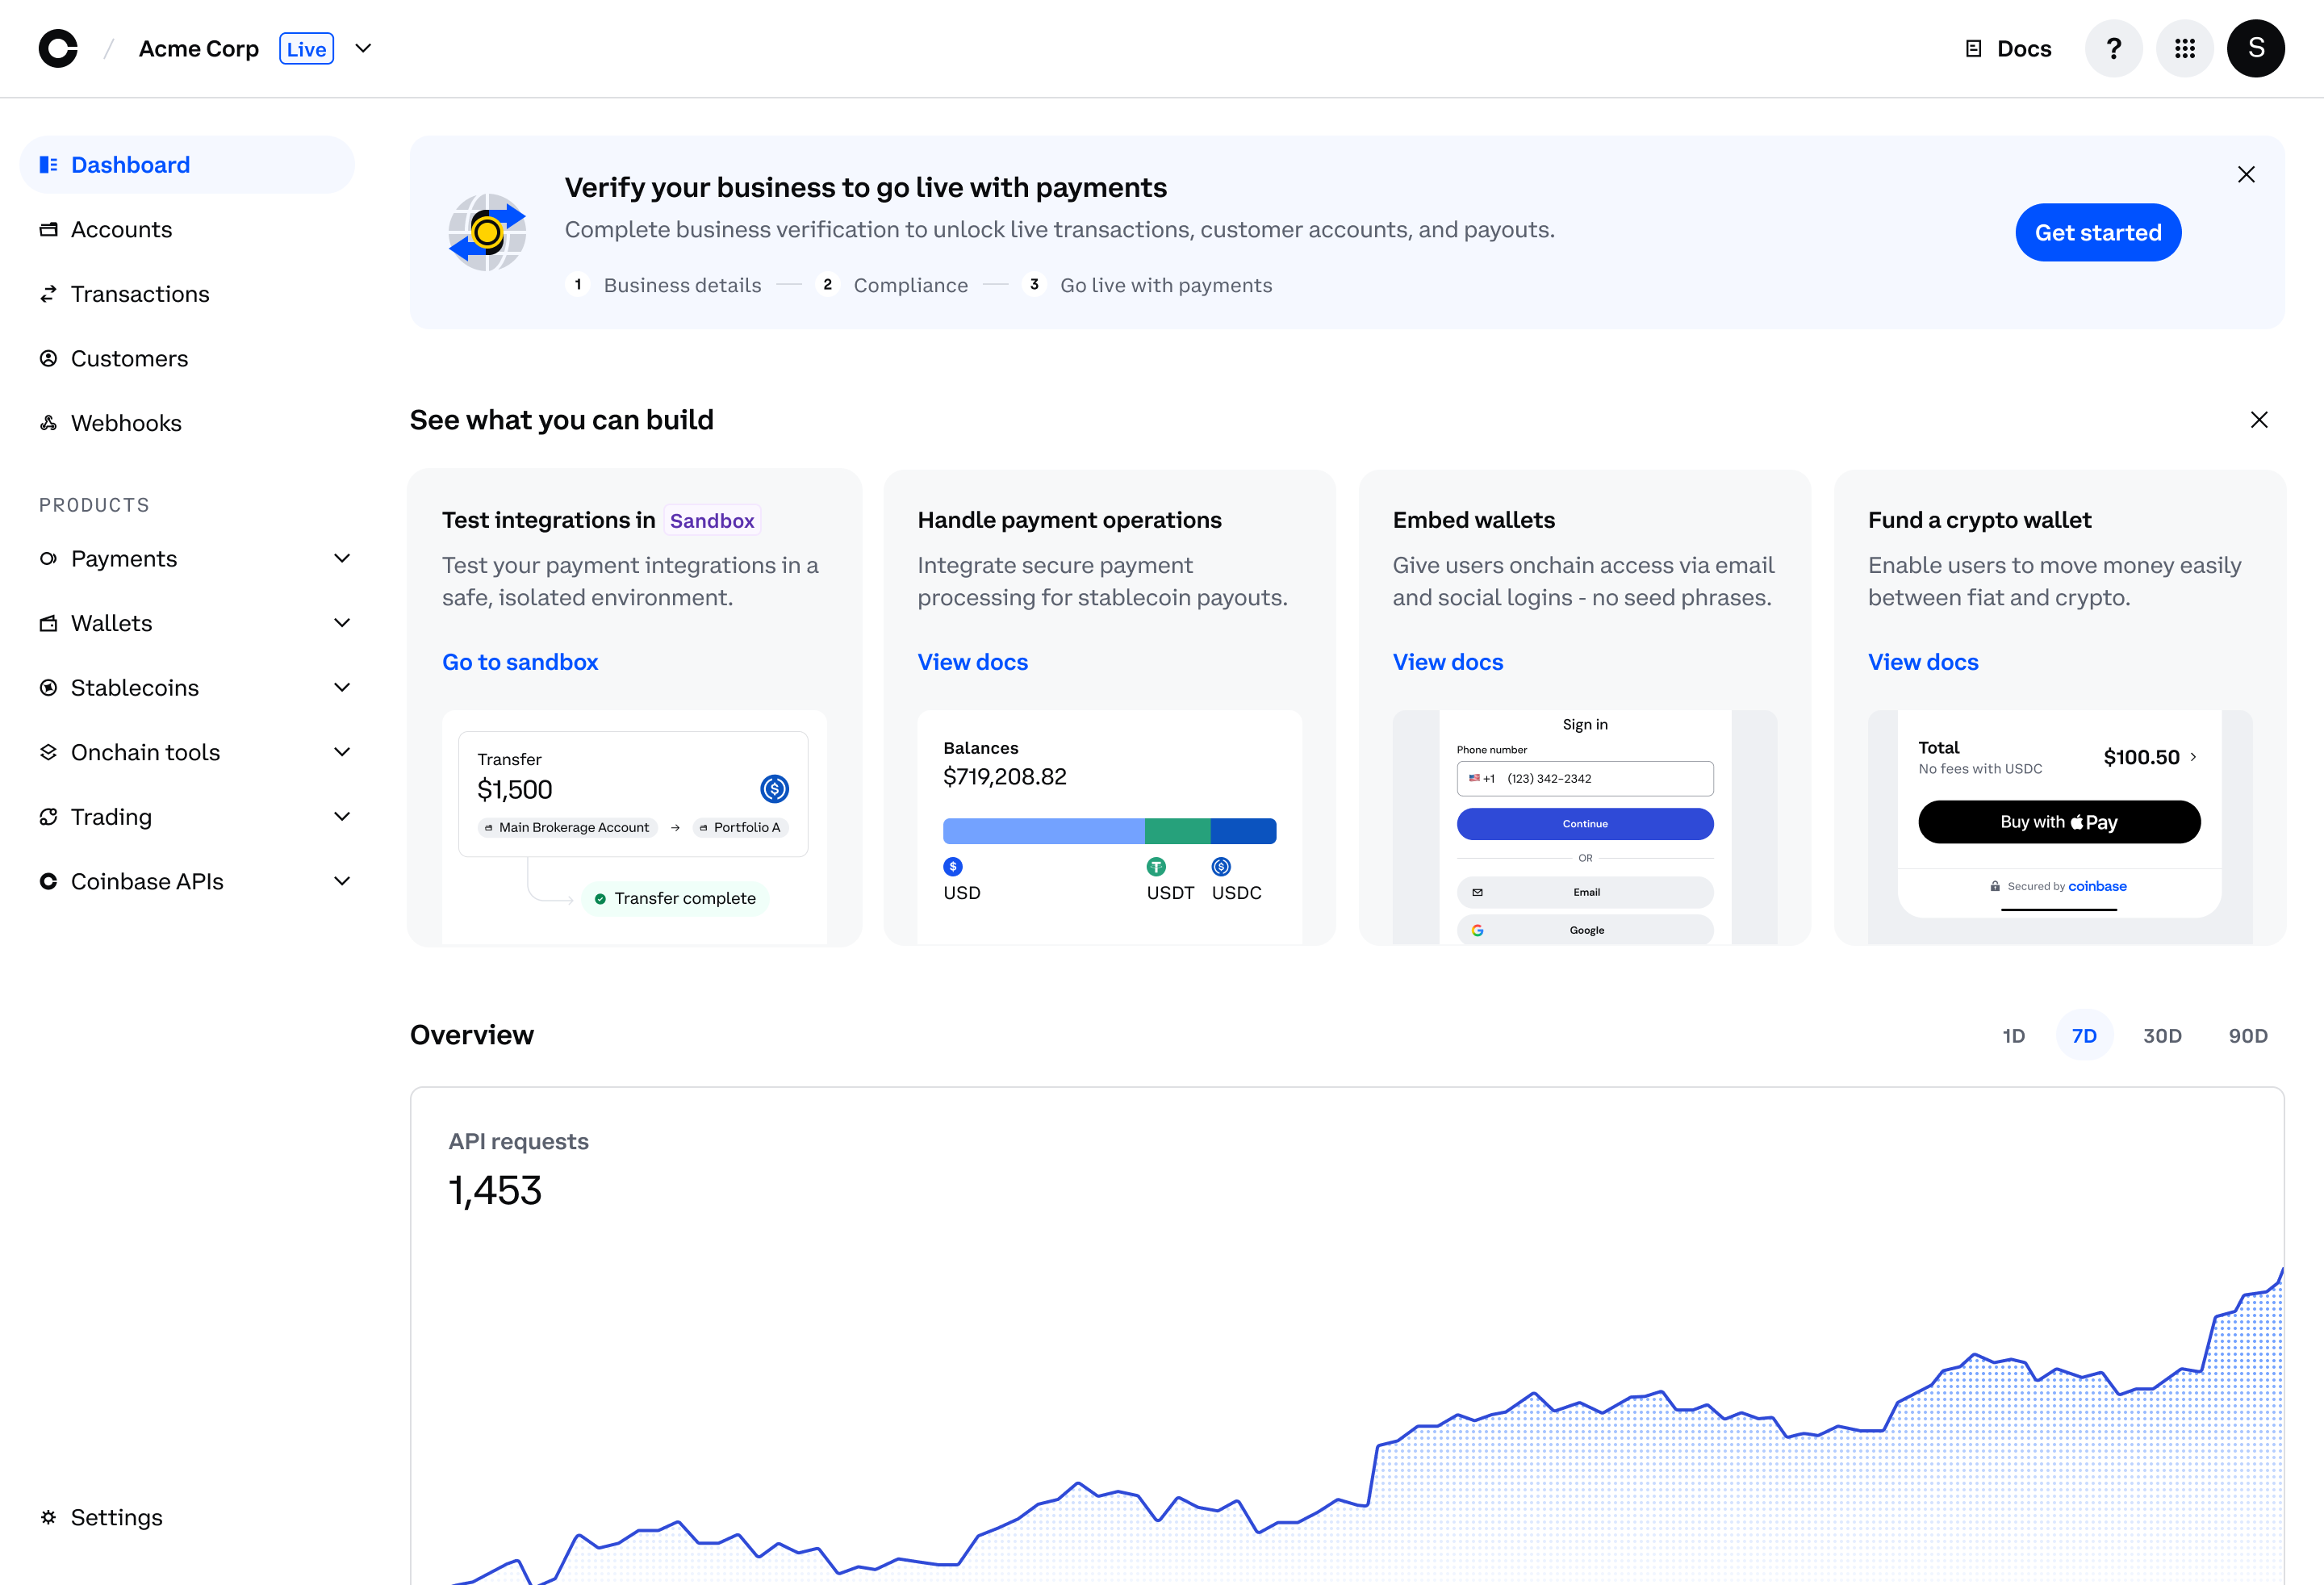Screen dimensions: 2324x1585
Task: Click the Email sign-in option
Action: click(1585, 892)
